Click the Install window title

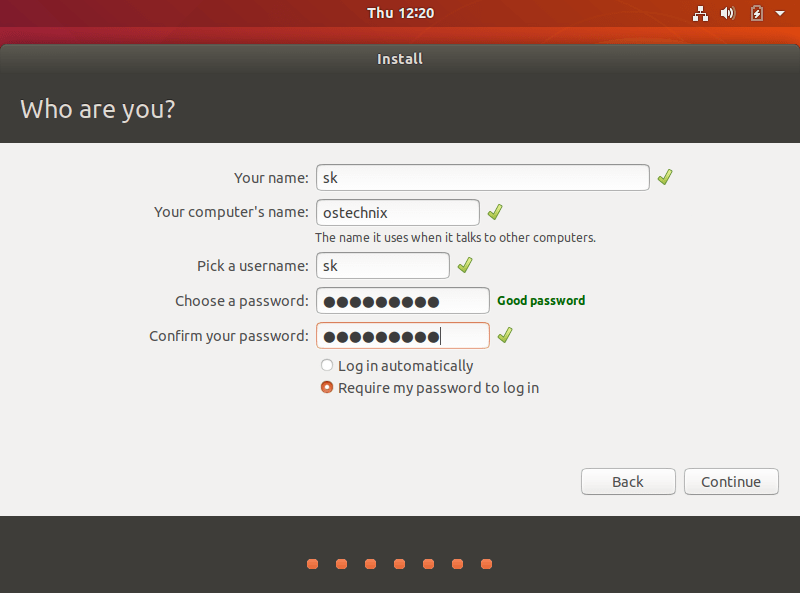pyautogui.click(x=400, y=59)
